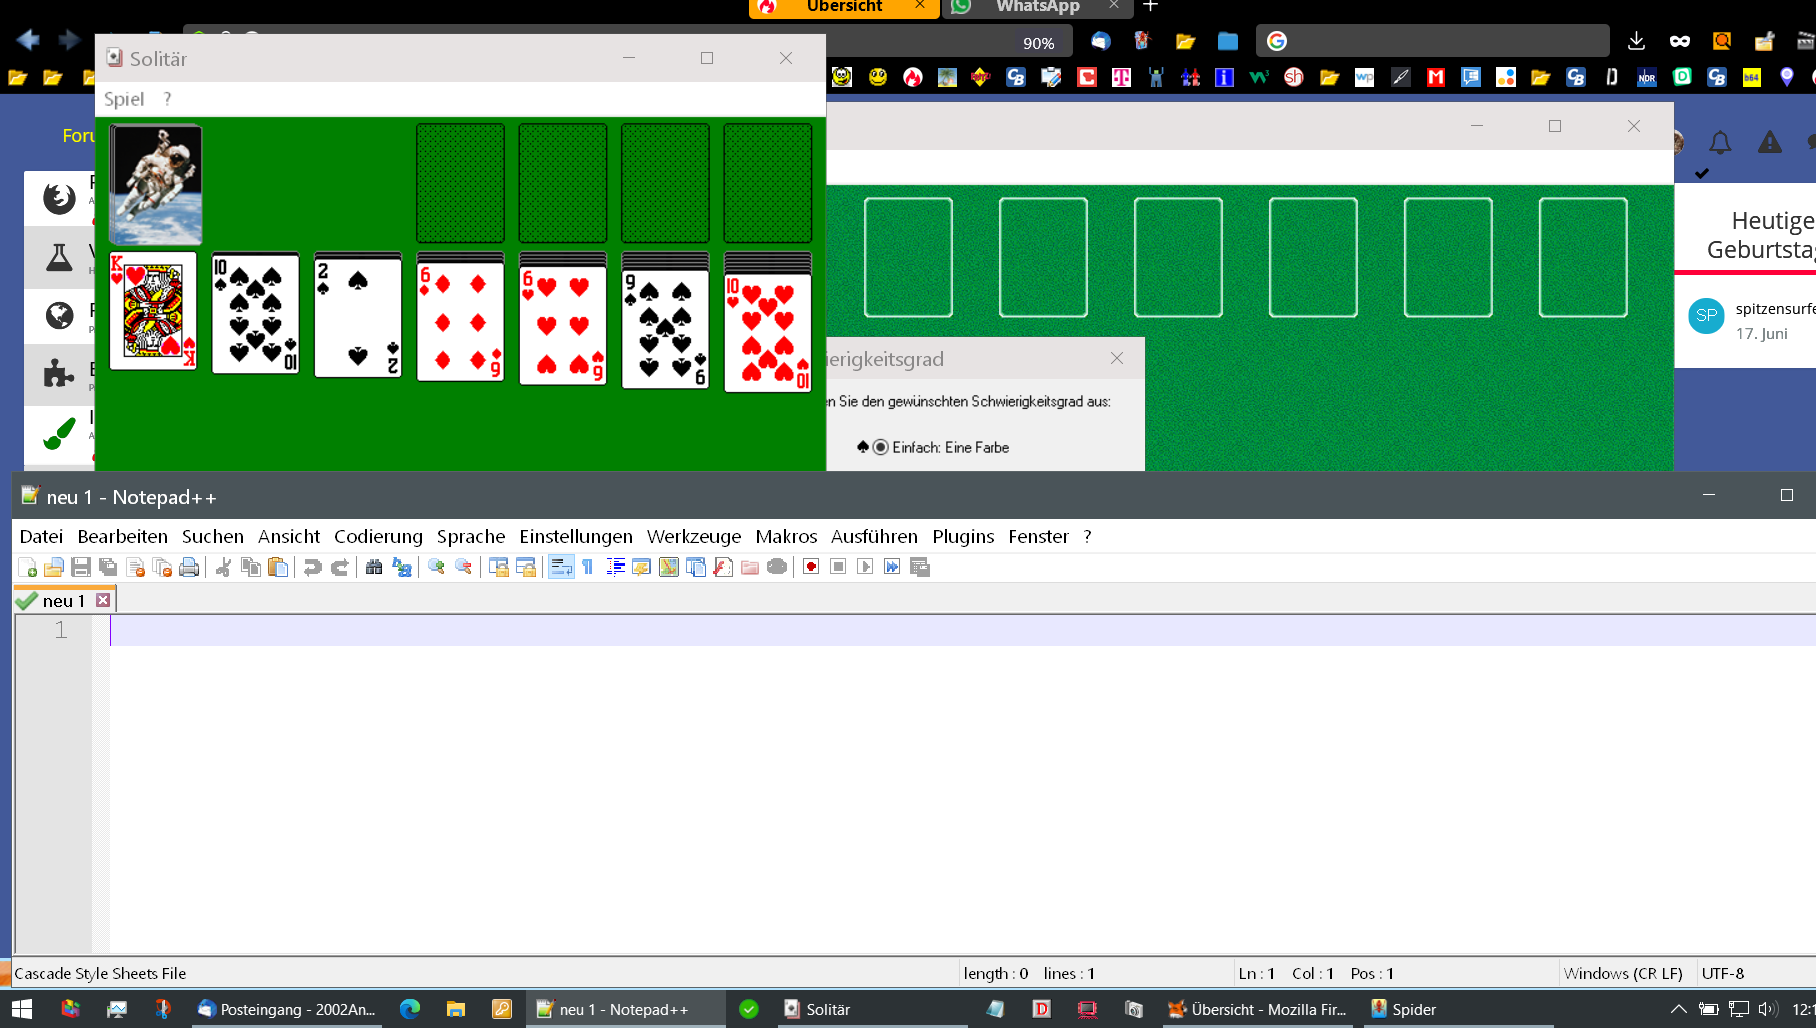Select the 'Einfach: Eine Farbe' radio button
Image resolution: width=1816 pixels, height=1028 pixels.
click(880, 447)
